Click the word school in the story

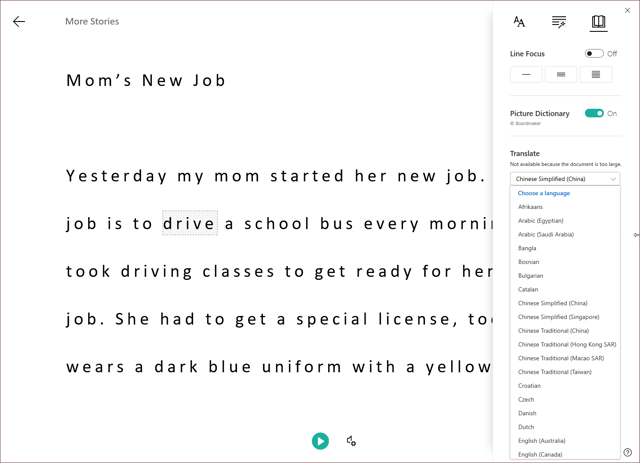(x=277, y=223)
